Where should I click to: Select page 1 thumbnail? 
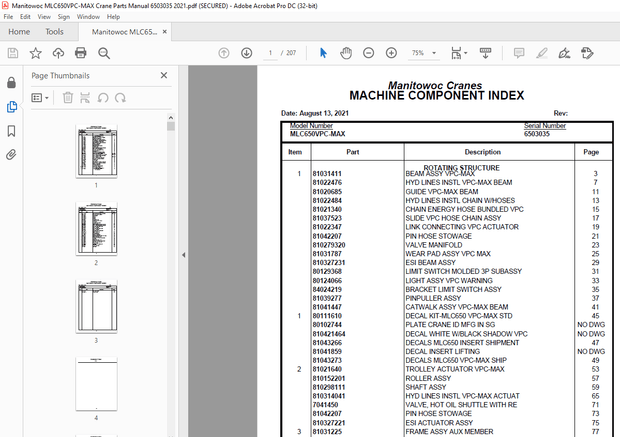[96, 151]
